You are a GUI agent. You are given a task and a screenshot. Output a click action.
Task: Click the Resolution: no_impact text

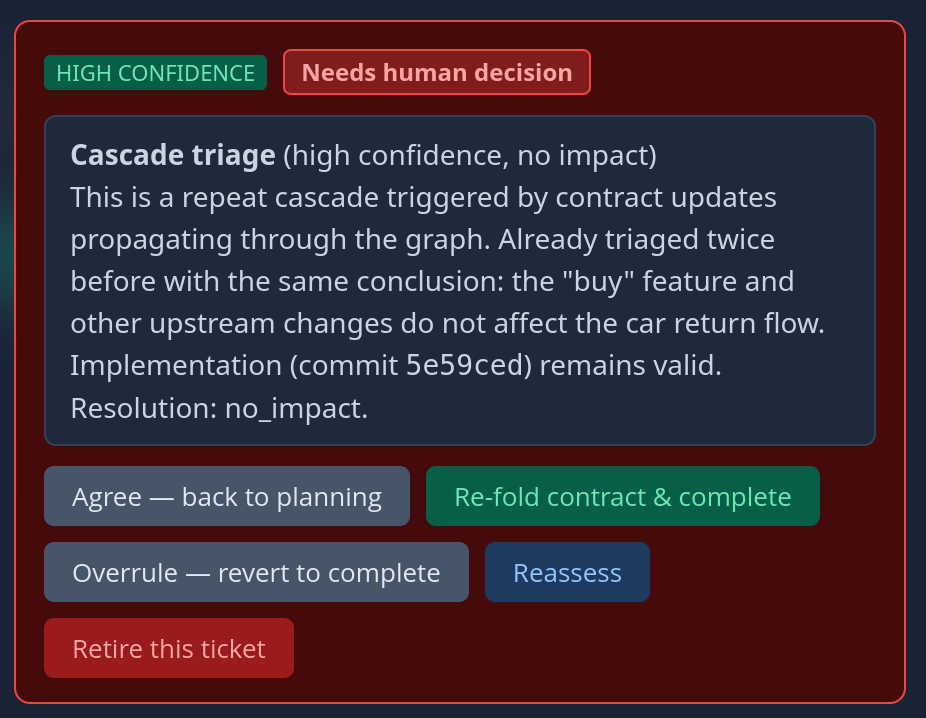[x=219, y=408]
